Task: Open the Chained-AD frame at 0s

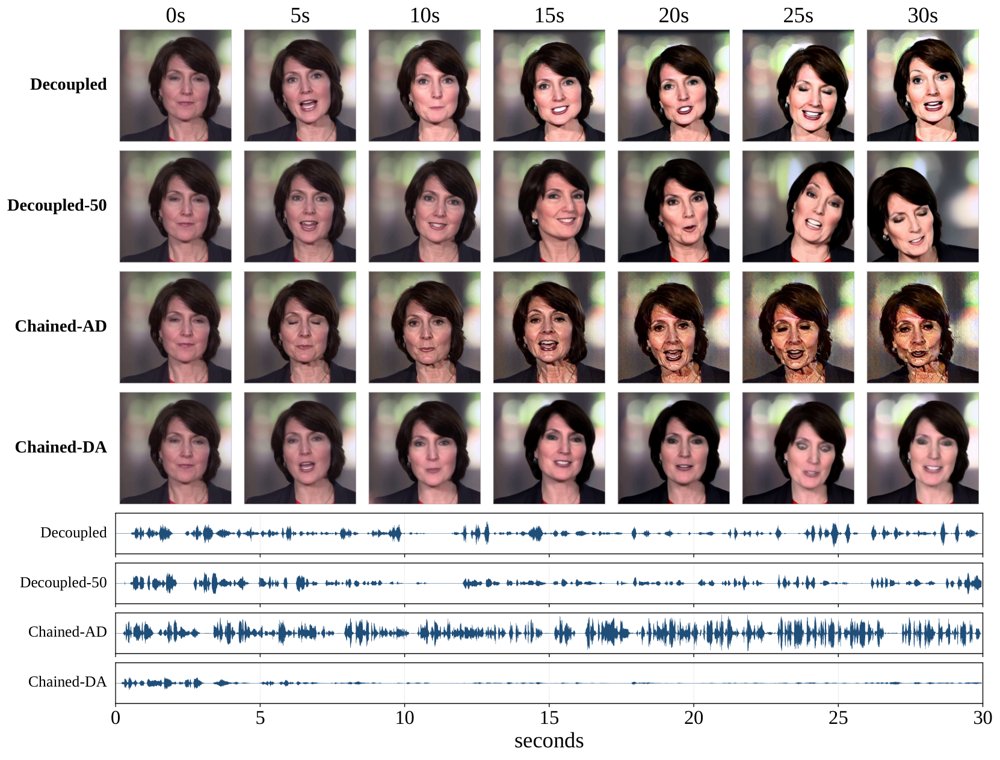Action: [175, 327]
